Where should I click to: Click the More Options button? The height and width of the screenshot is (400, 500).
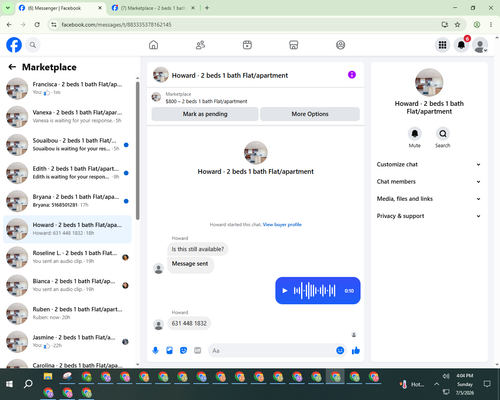(x=310, y=114)
